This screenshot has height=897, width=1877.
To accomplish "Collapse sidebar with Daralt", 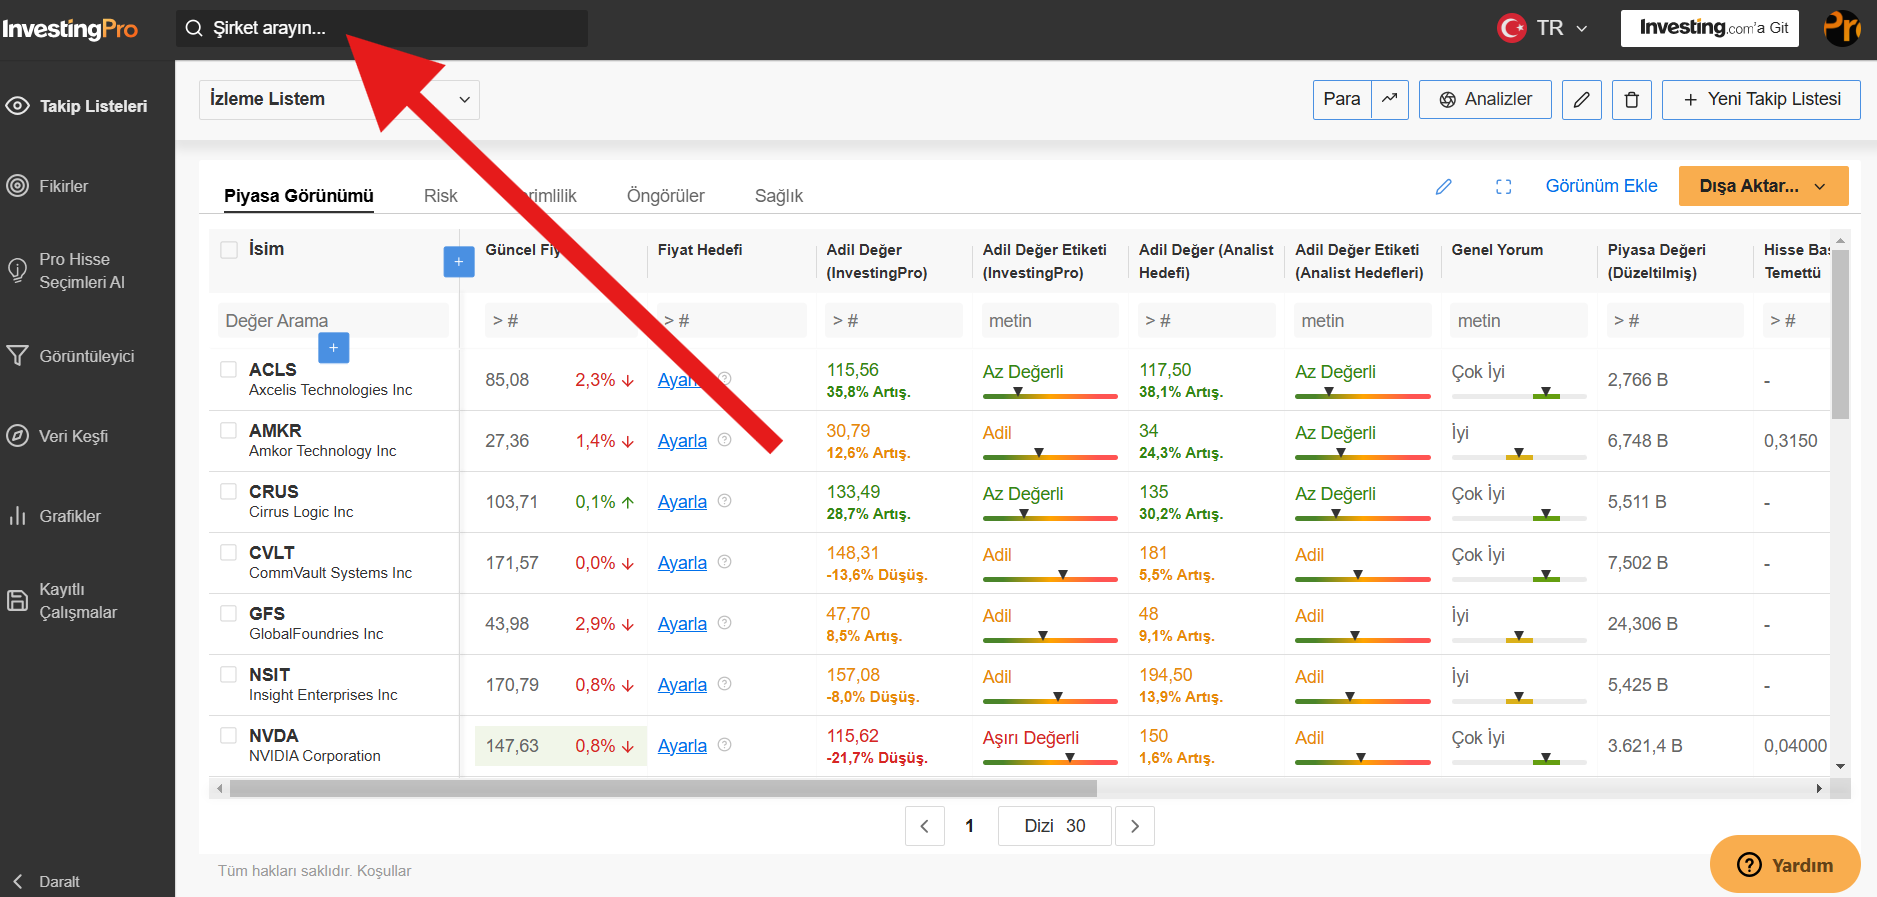I will tap(47, 881).
